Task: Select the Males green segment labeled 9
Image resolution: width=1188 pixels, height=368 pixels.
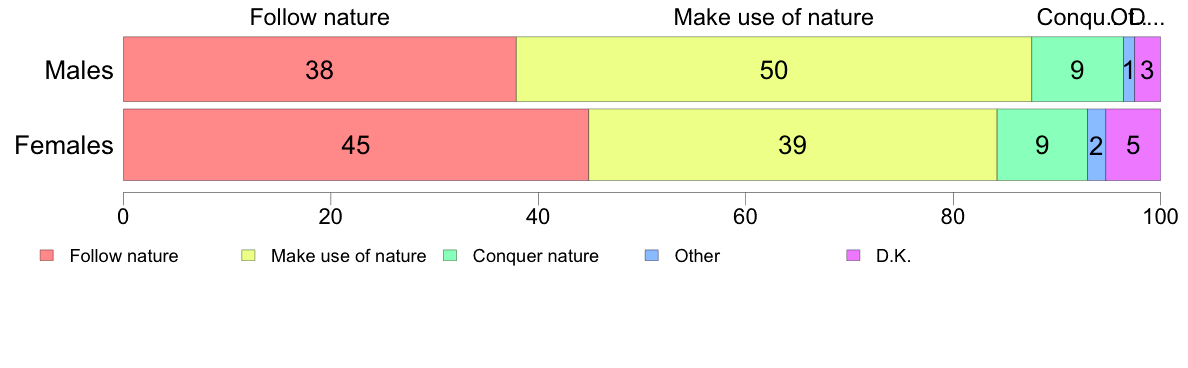Action: (x=1077, y=69)
